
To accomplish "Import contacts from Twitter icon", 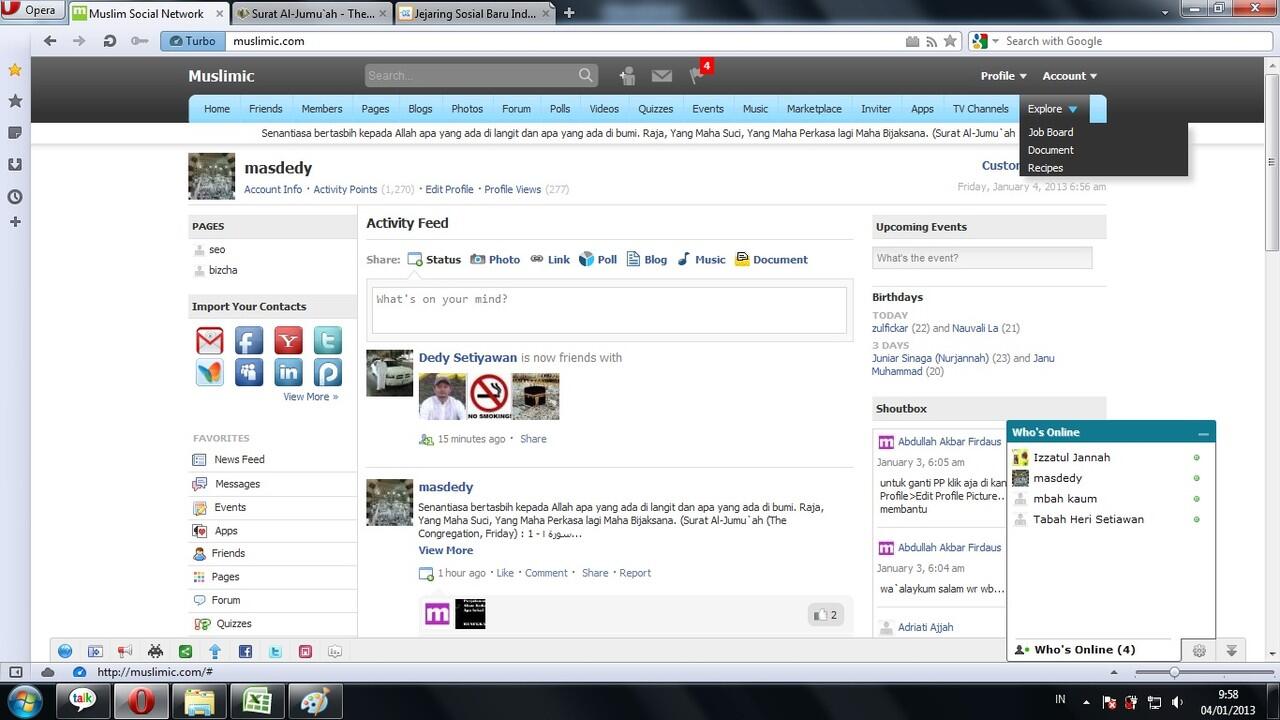I will coord(327,340).
